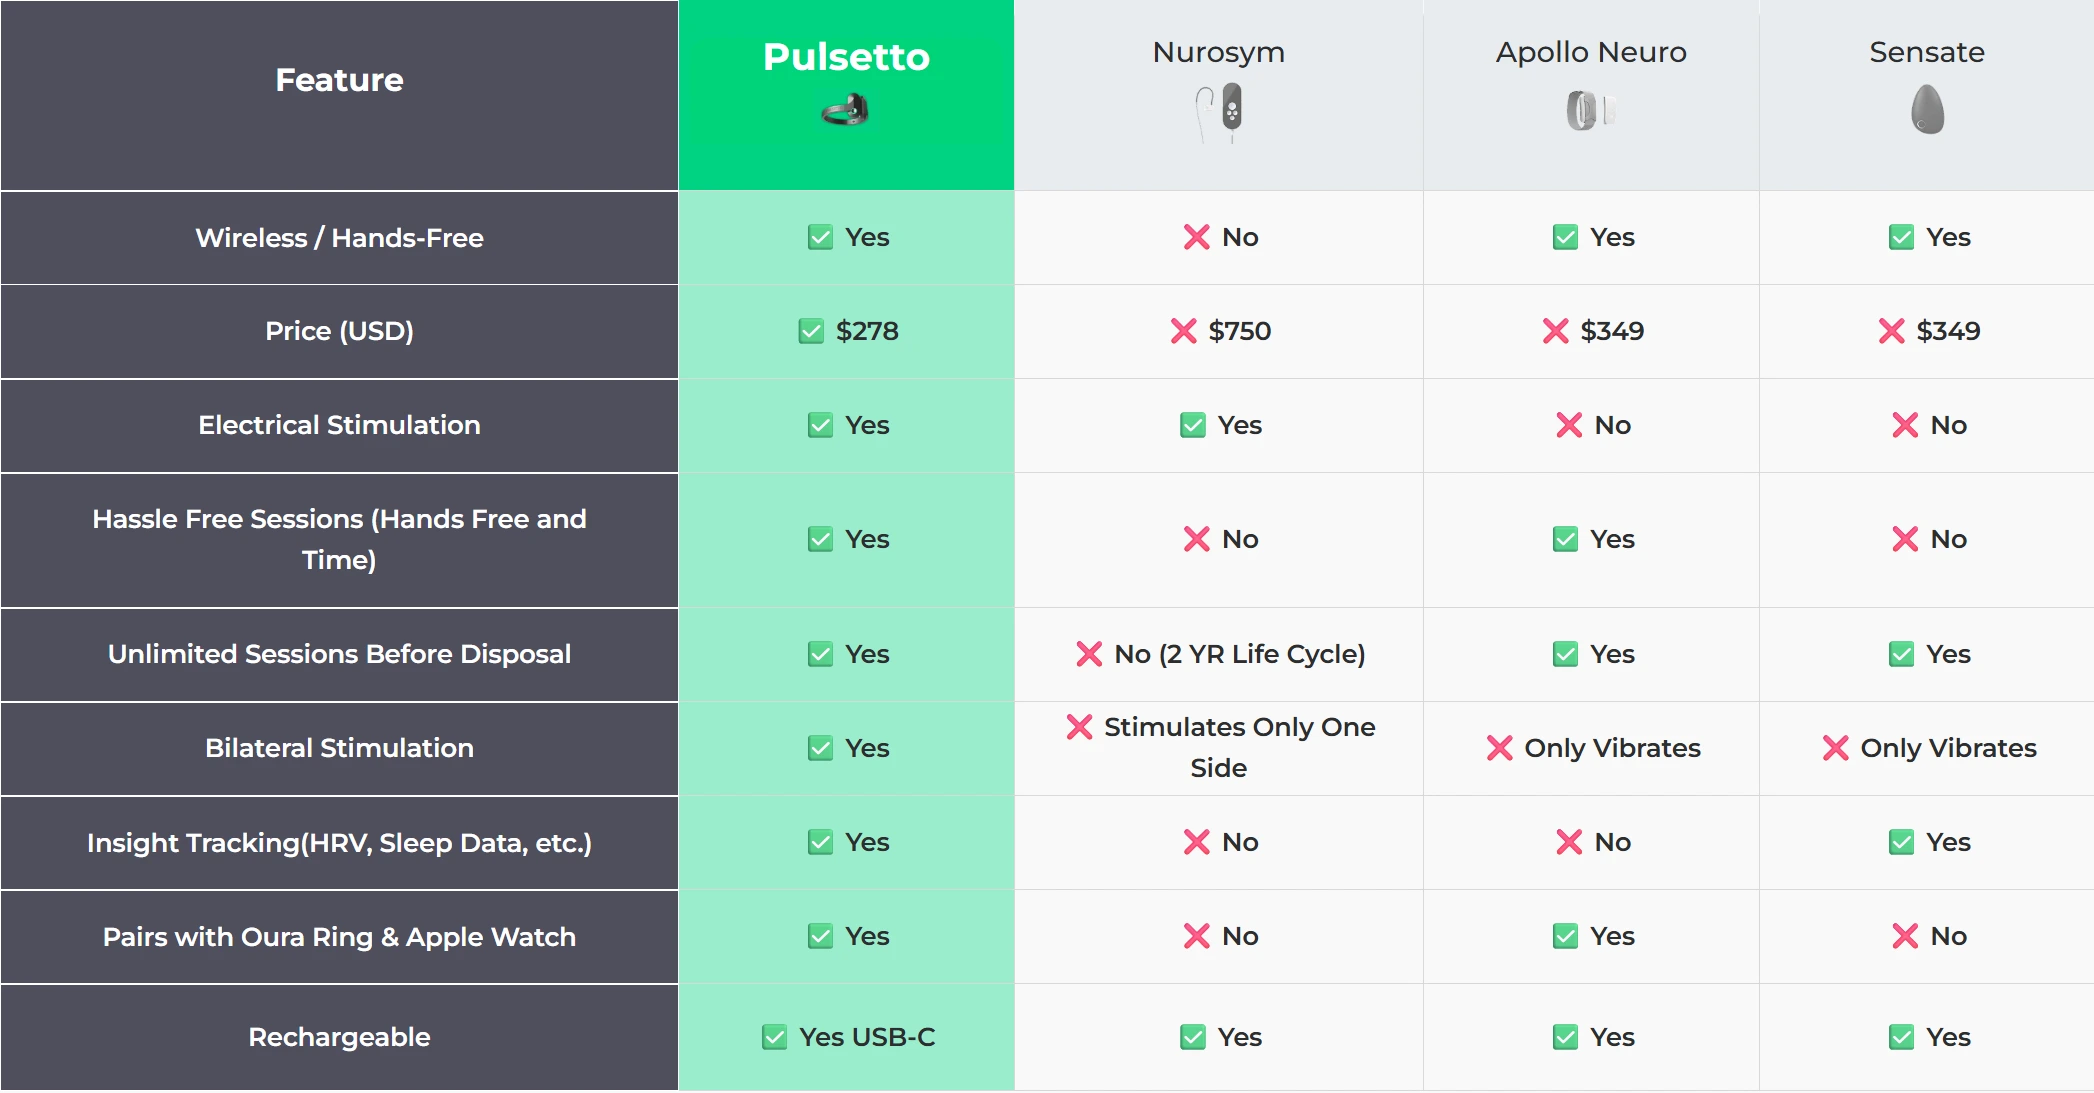This screenshot has height=1093, width=2094.
Task: Click Sensate Insight Tracking green checkmark
Action: tap(1901, 842)
